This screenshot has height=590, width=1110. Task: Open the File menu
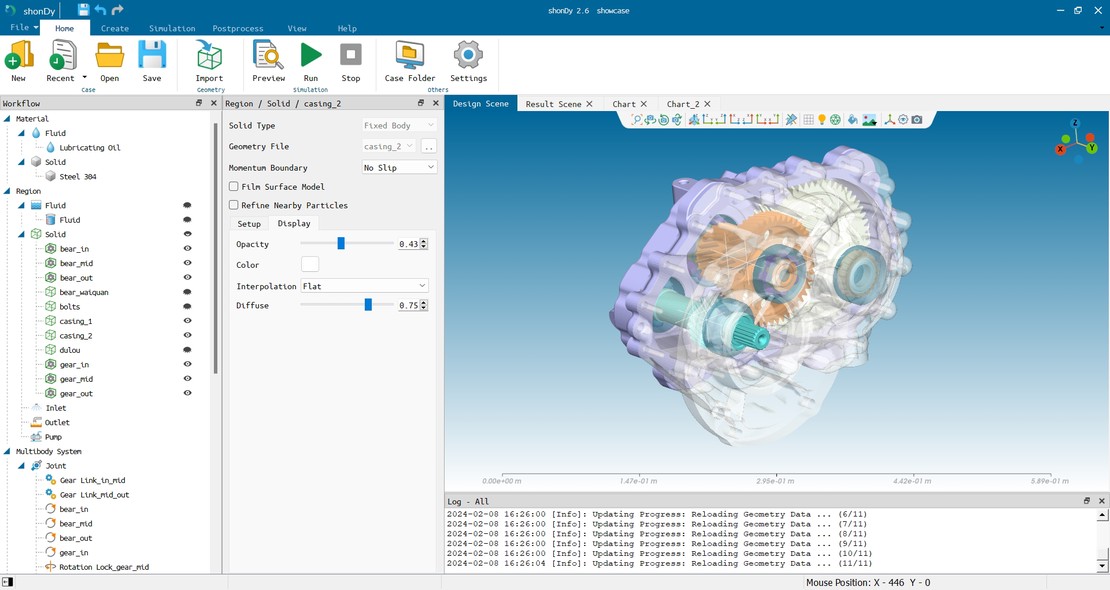23,28
